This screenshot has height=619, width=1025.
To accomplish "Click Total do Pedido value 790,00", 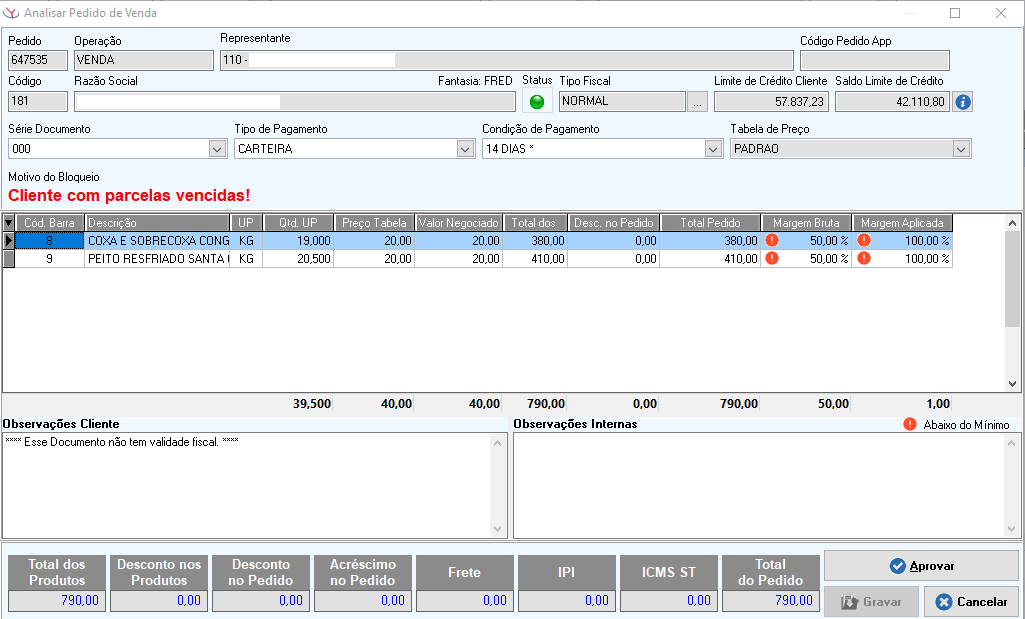I will point(771,601).
